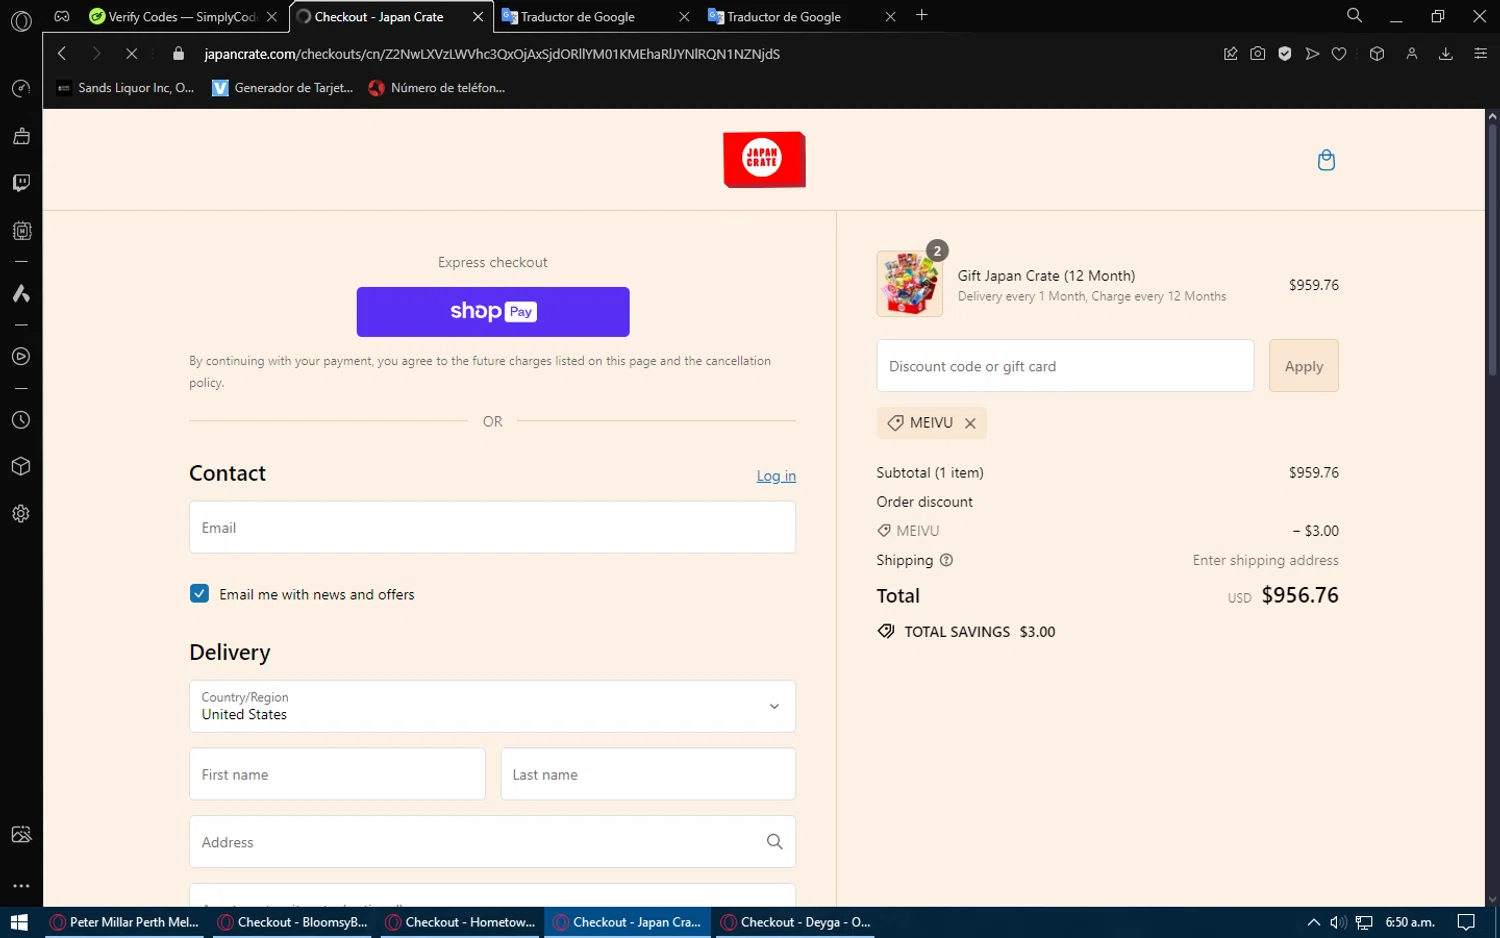Click the shipping info question icon
Viewport: 1500px width, 938px height.
coord(946,560)
